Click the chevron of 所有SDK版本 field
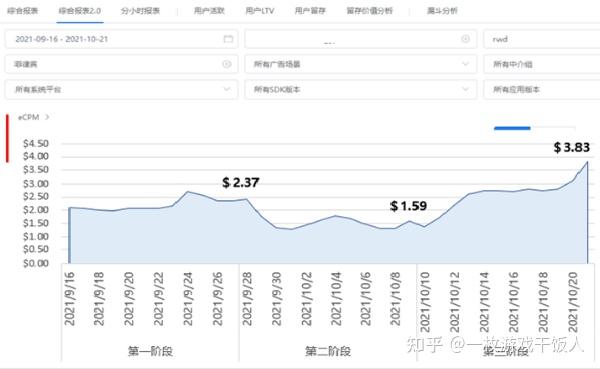Viewport: 600px width, 369px height. click(x=465, y=89)
